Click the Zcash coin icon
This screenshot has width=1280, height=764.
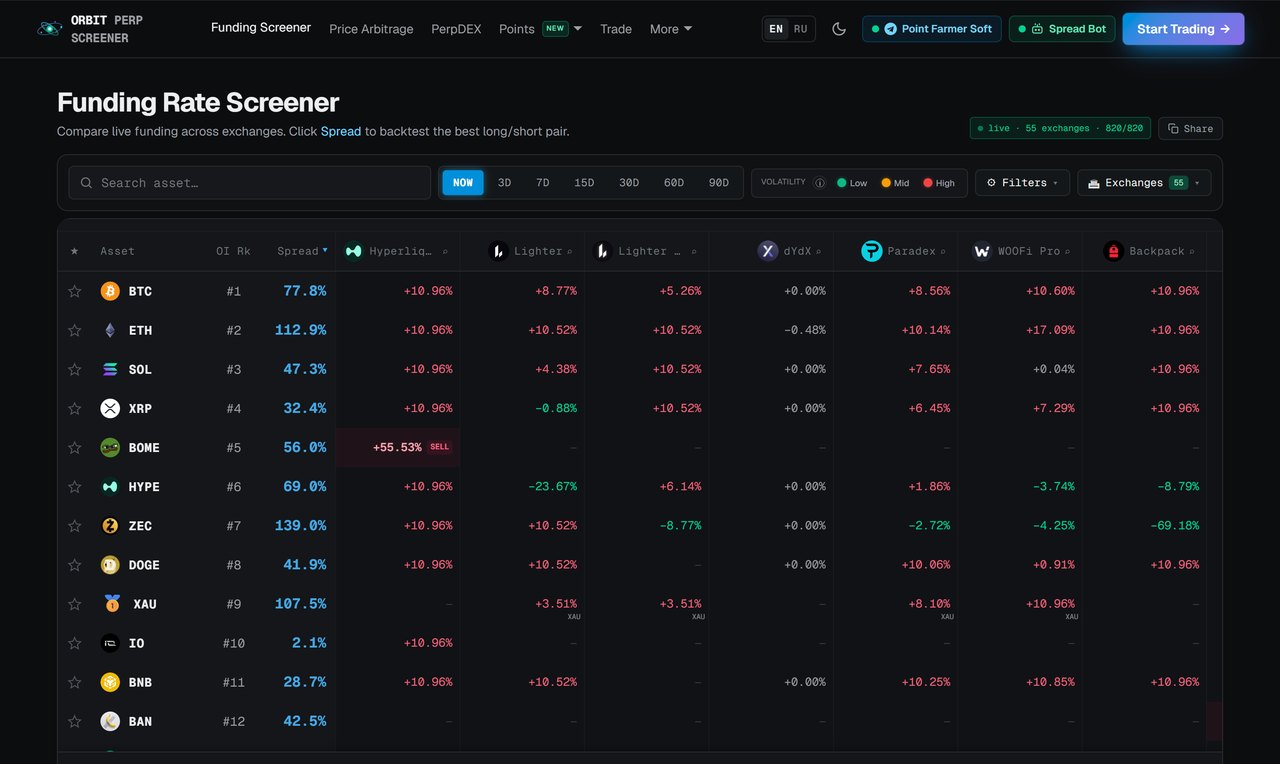coord(110,525)
